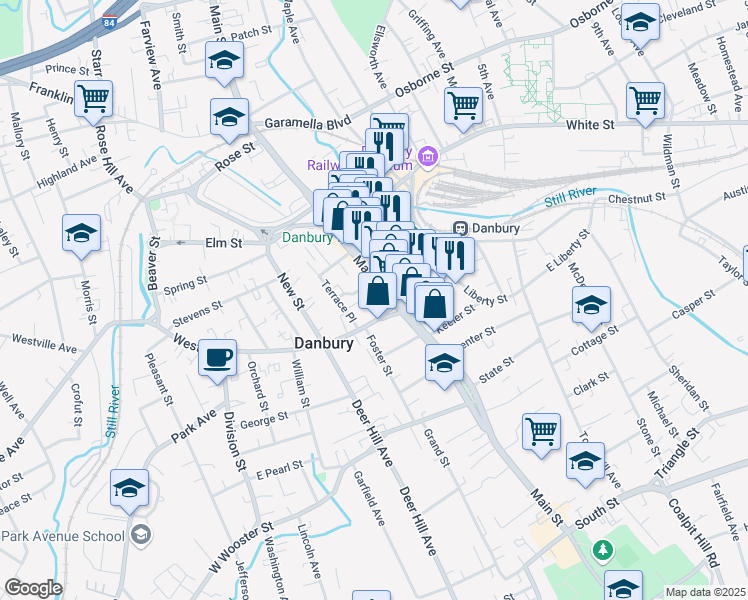Select the school marker near Morris St
748x600 pixels.
click(x=81, y=236)
